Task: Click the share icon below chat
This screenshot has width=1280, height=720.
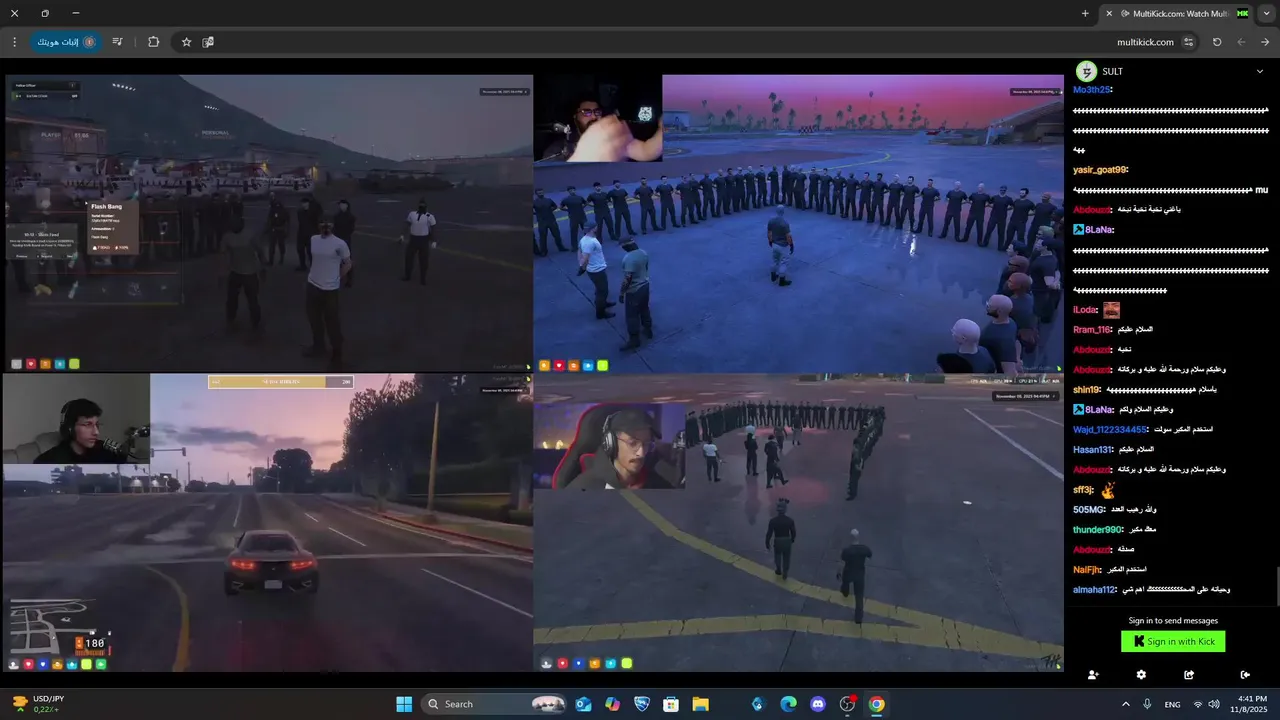Action: coord(1189,675)
